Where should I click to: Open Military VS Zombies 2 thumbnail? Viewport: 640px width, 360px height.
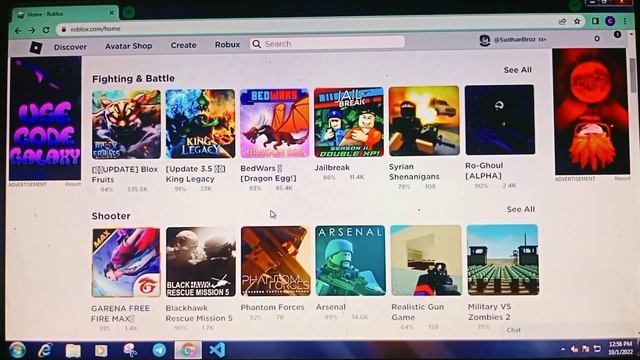(503, 259)
